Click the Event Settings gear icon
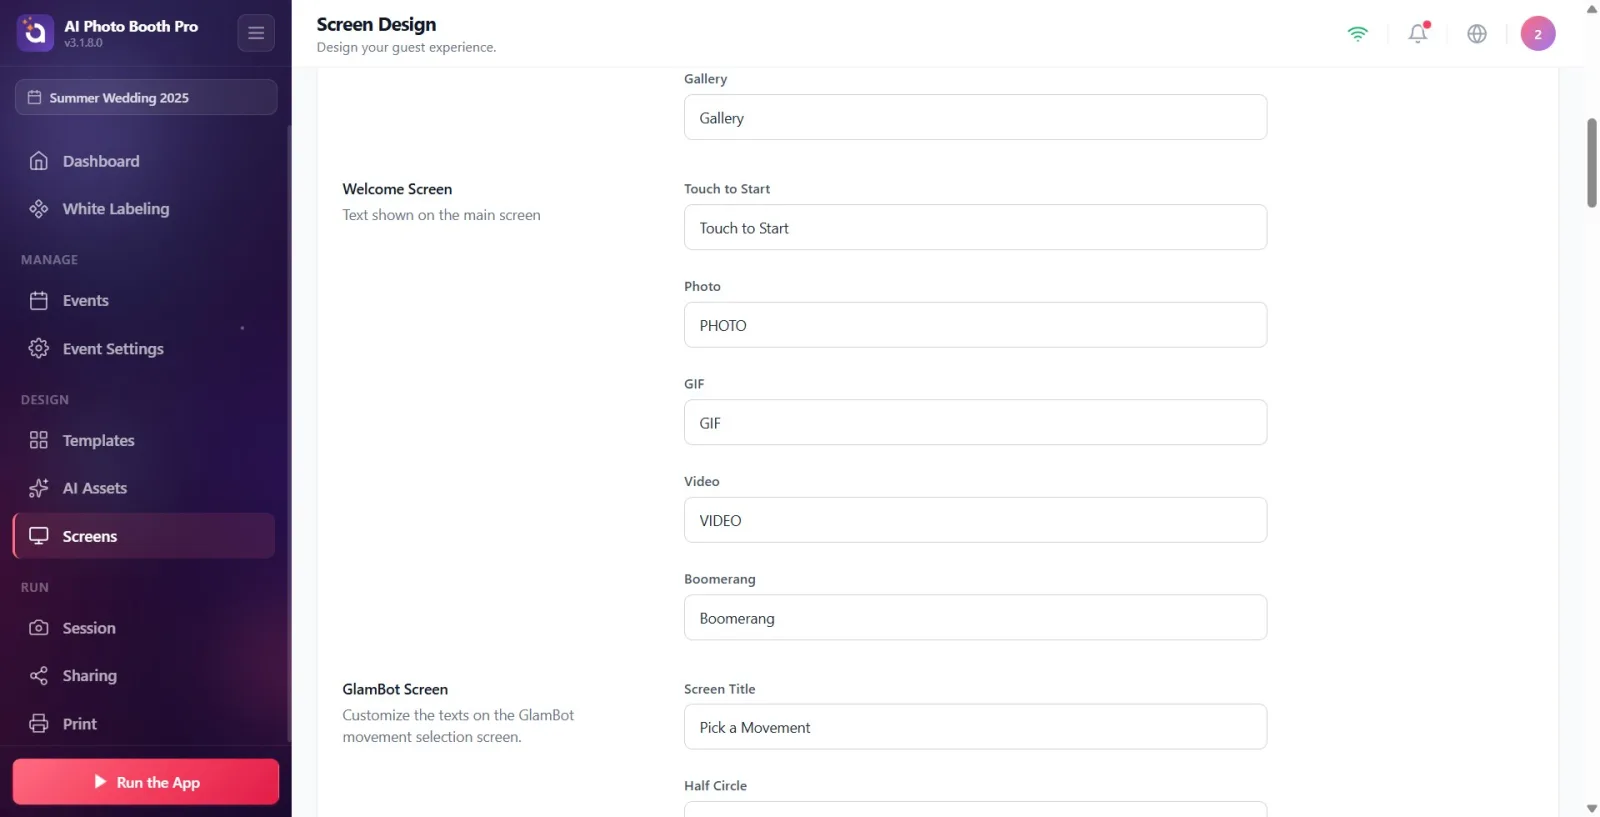 click(x=39, y=349)
